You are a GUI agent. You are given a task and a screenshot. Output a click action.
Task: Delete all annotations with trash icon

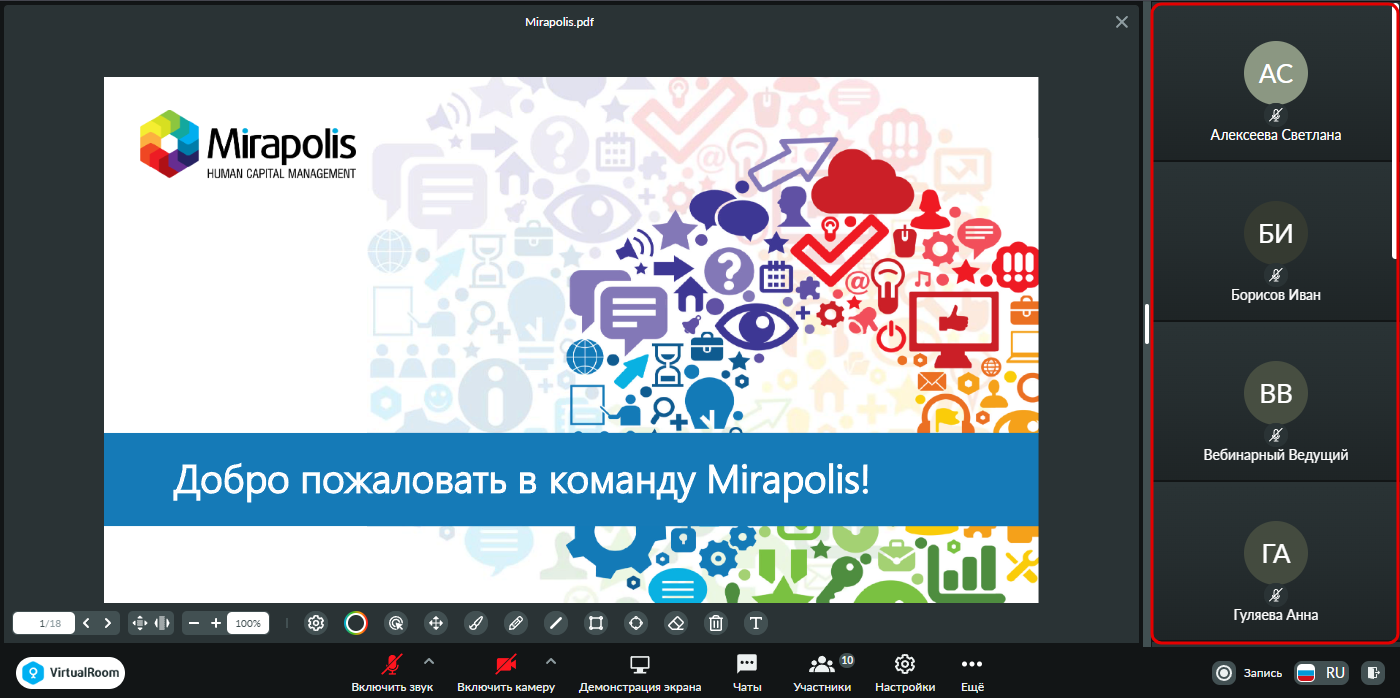[716, 623]
